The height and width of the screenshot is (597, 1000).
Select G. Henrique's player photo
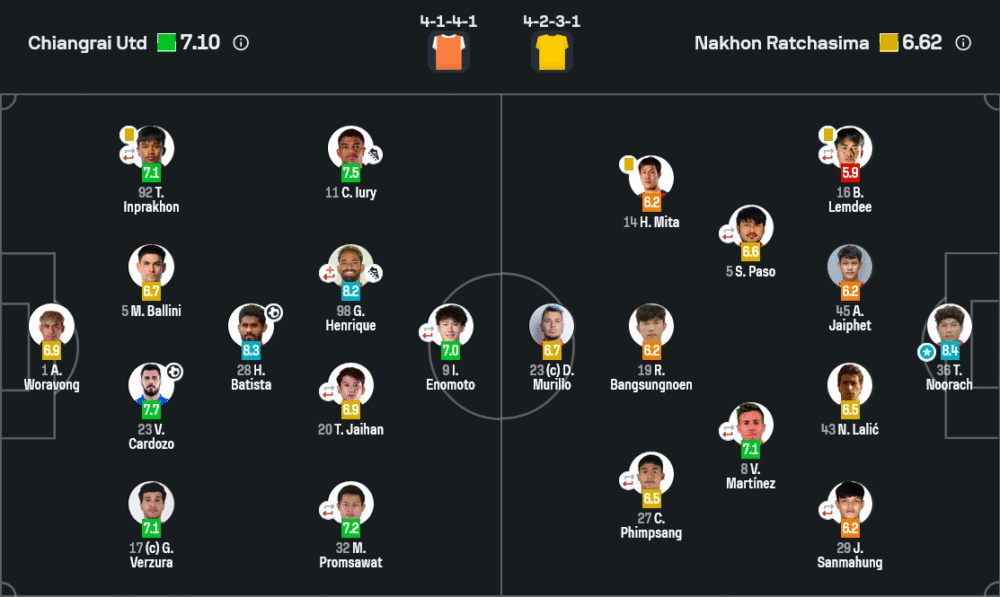pyautogui.click(x=350, y=265)
